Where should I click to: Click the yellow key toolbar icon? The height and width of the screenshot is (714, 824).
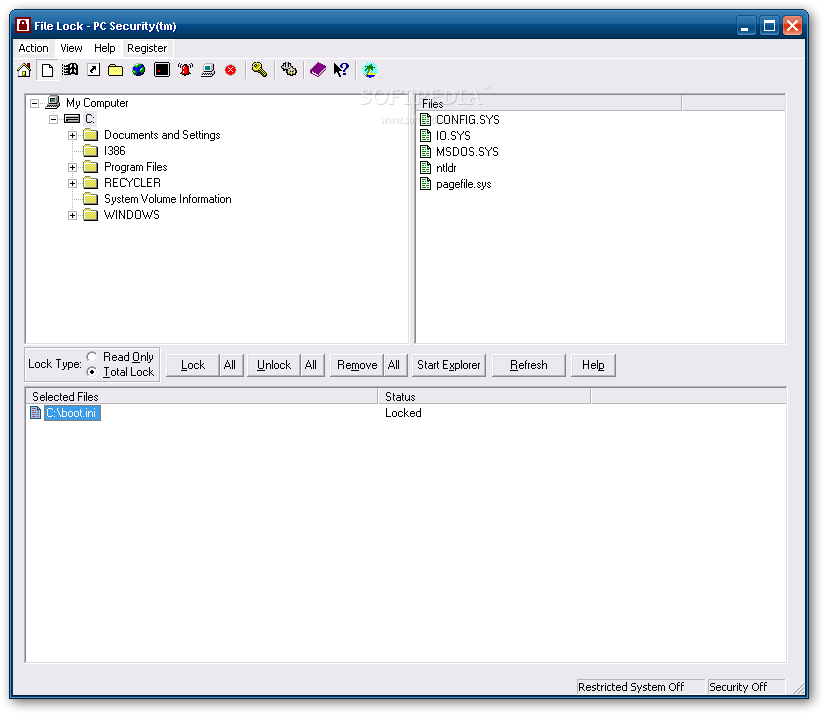pyautogui.click(x=259, y=70)
